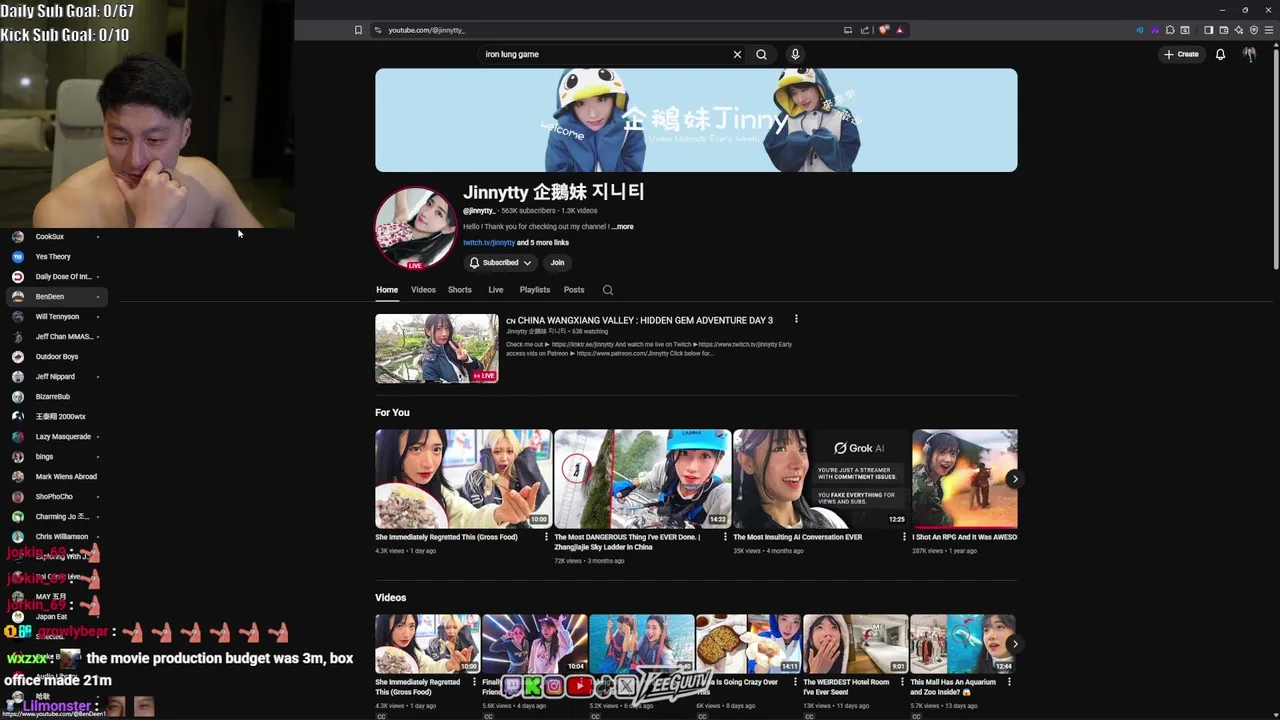
Task: Open the site information icon beside URL
Action: (x=378, y=30)
